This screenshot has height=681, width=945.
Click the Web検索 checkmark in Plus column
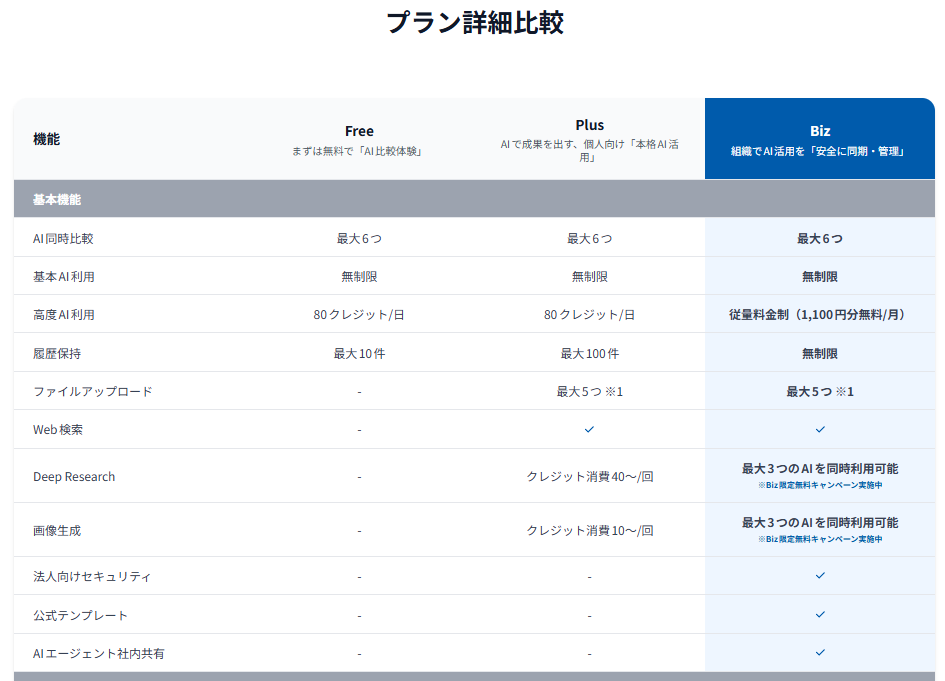pyautogui.click(x=589, y=429)
